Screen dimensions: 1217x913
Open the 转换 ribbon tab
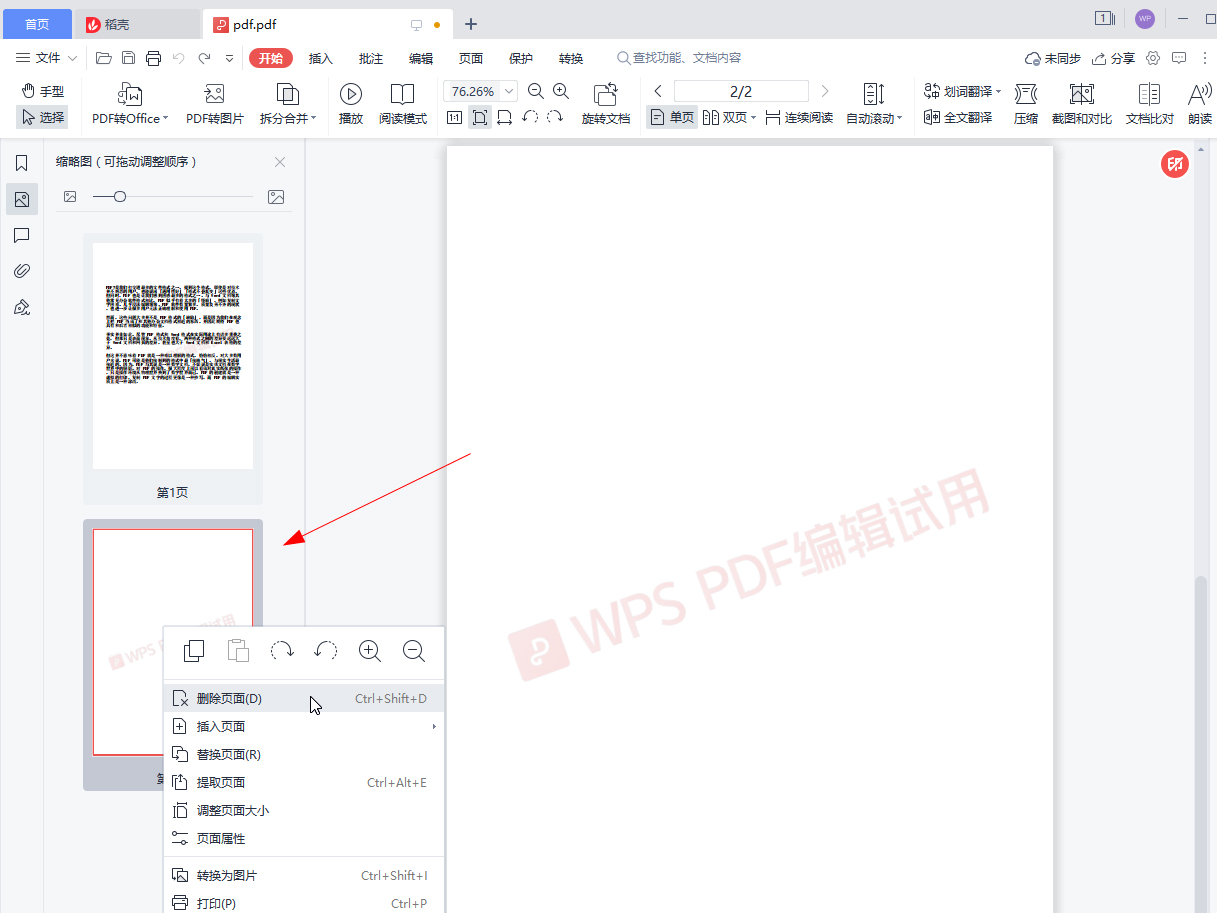click(x=571, y=58)
